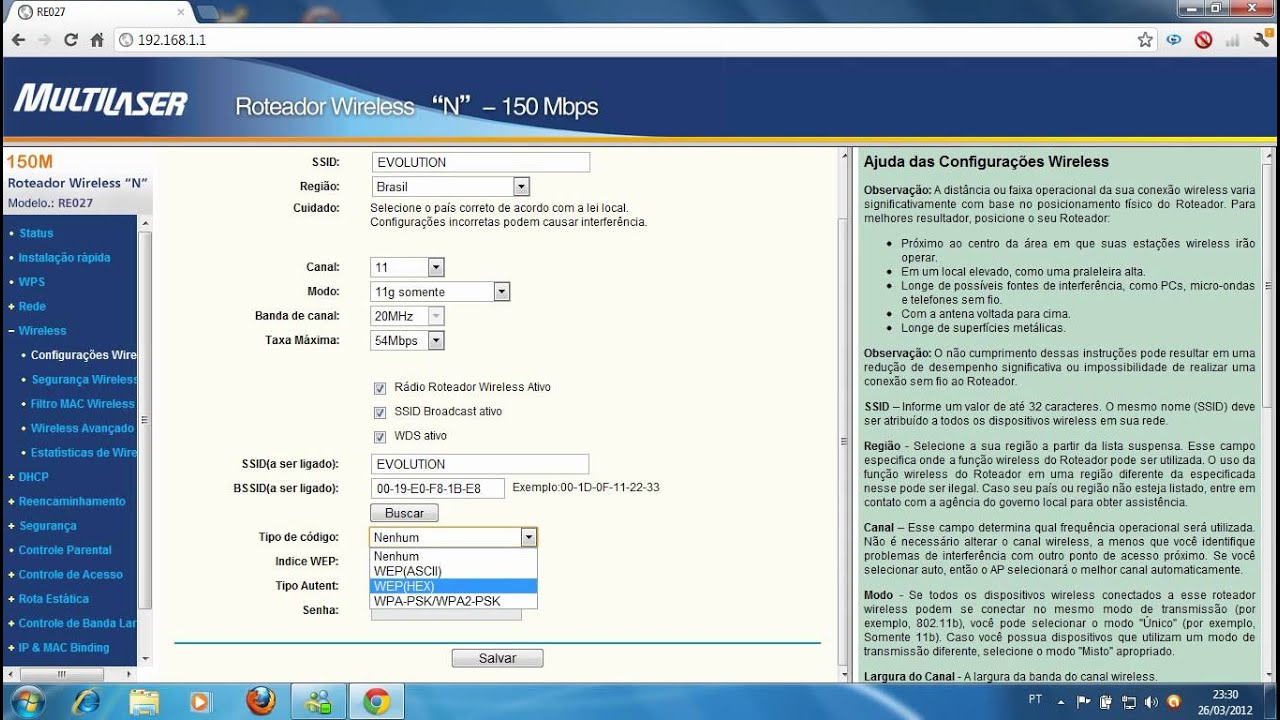1280x720 pixels.
Task: Open the Chrome wrench menu
Action: pyautogui.click(x=1261, y=40)
